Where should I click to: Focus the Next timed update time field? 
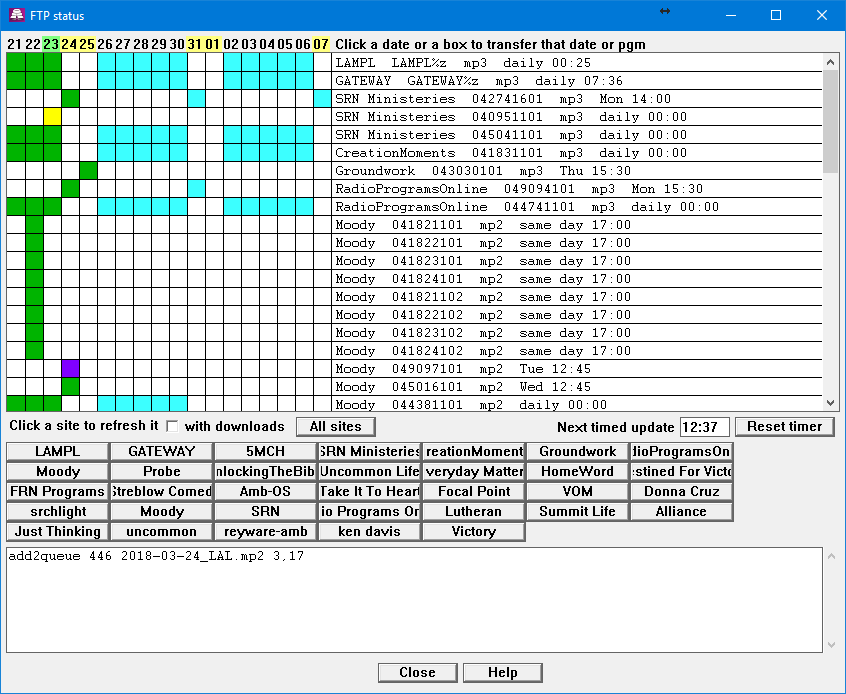(x=705, y=427)
